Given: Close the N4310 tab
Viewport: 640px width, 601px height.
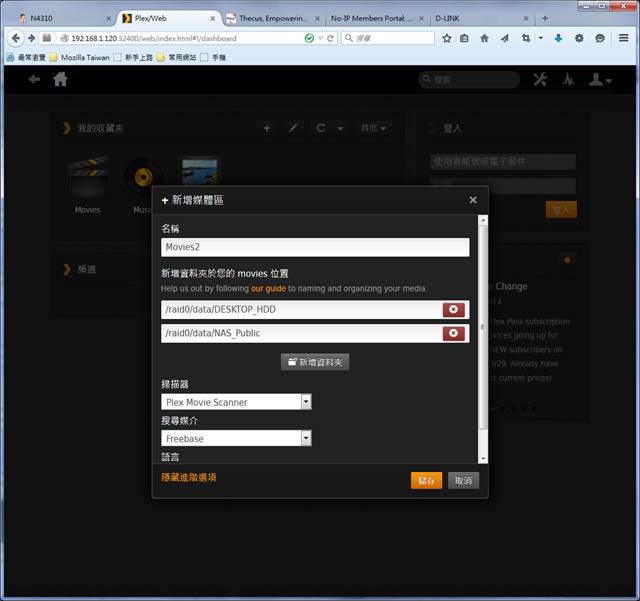Looking at the screenshot, I should 109,18.
